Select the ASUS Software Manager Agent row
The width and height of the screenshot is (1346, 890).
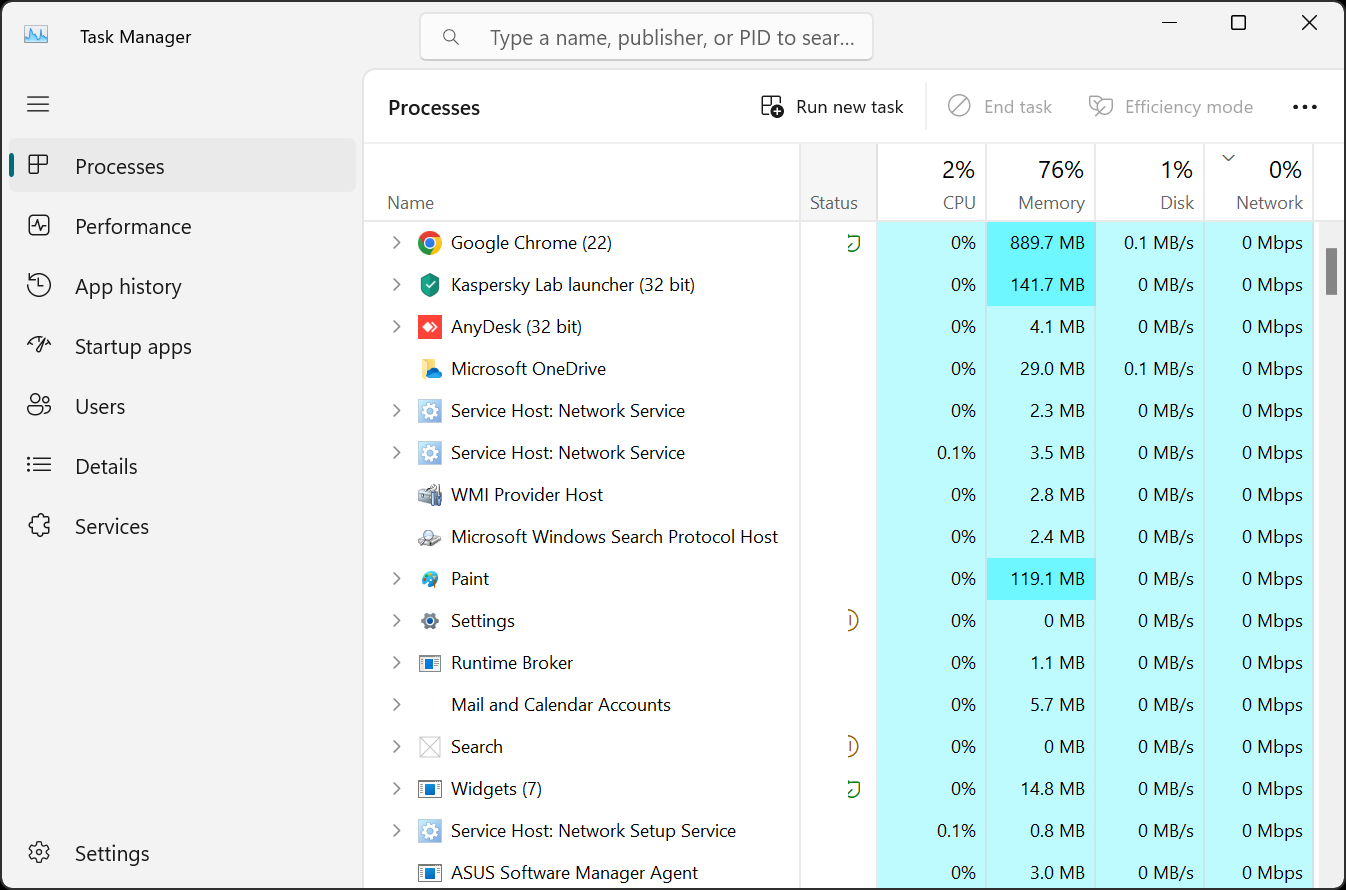(x=839, y=872)
